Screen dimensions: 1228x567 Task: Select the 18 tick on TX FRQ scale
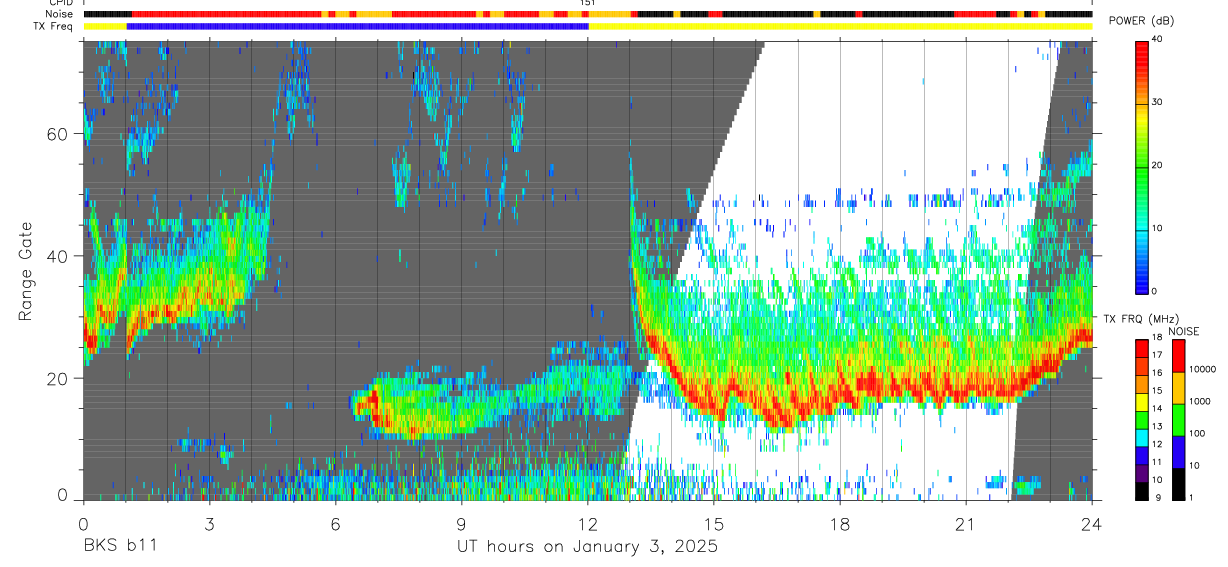tap(1156, 338)
